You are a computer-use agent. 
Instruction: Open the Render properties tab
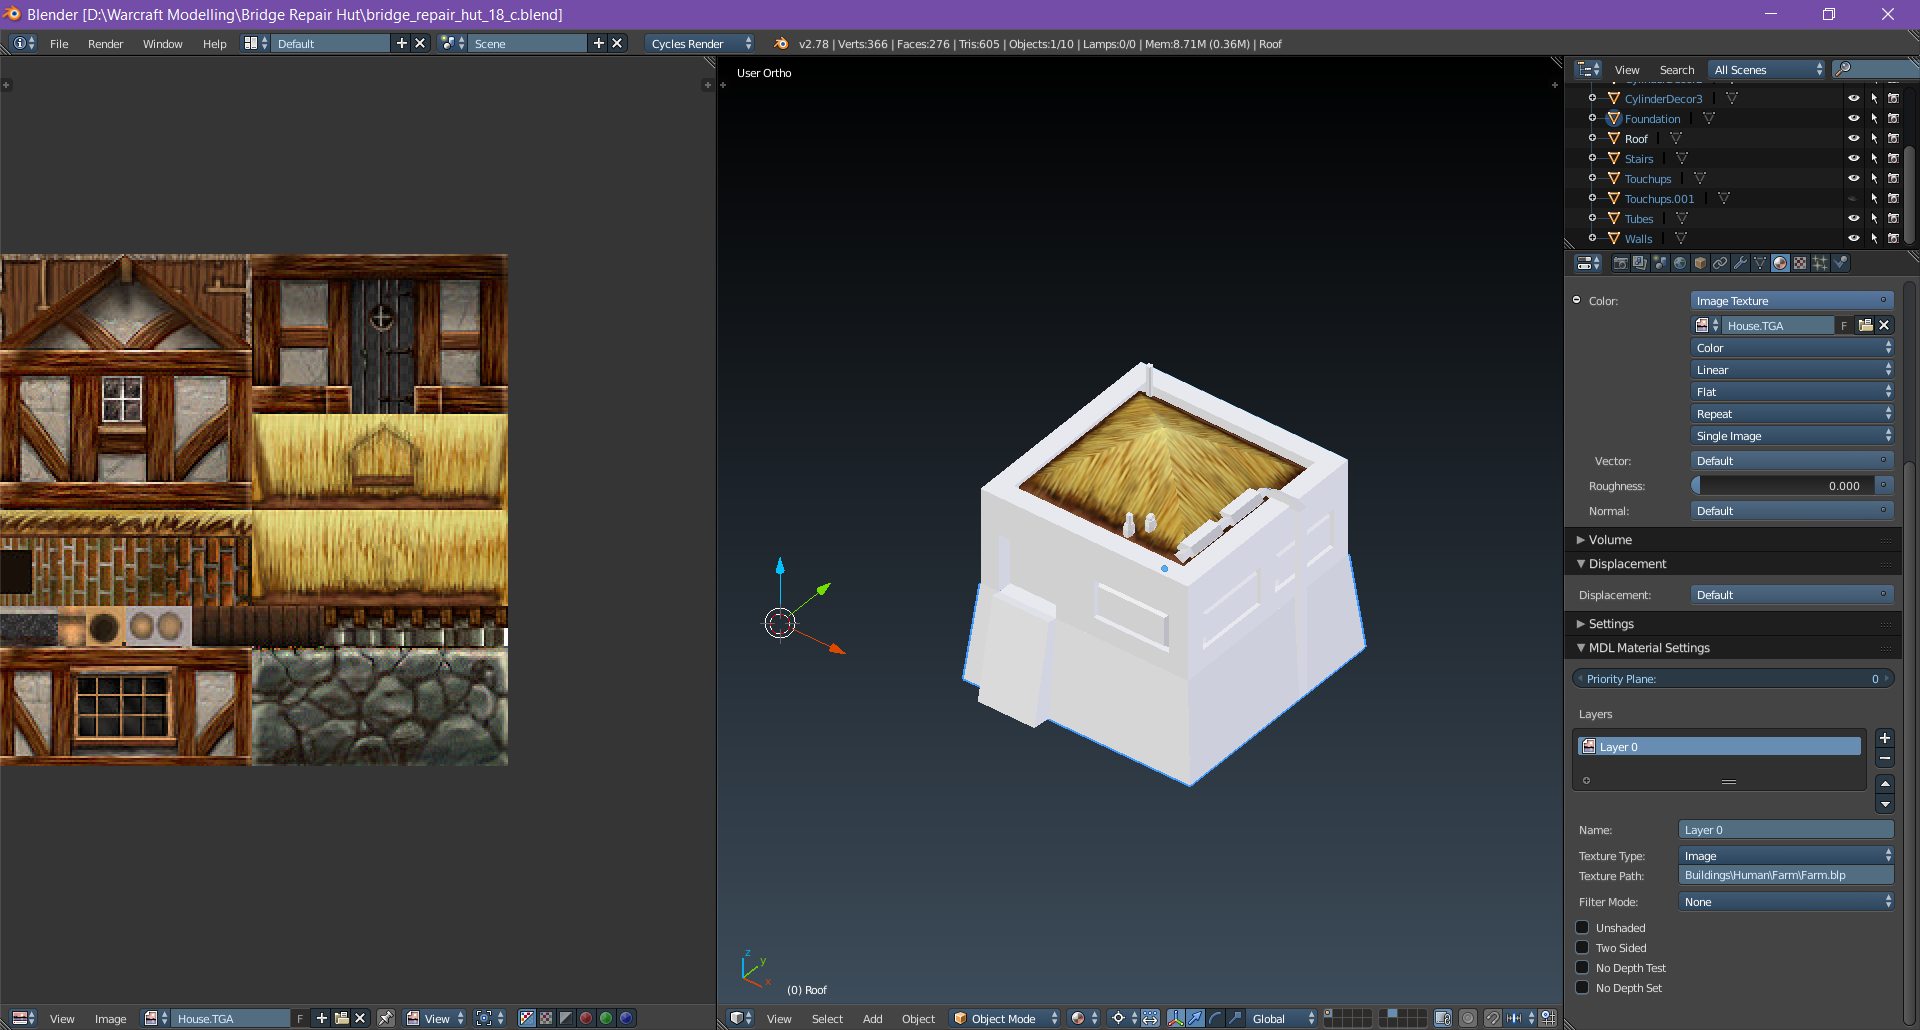point(1620,263)
